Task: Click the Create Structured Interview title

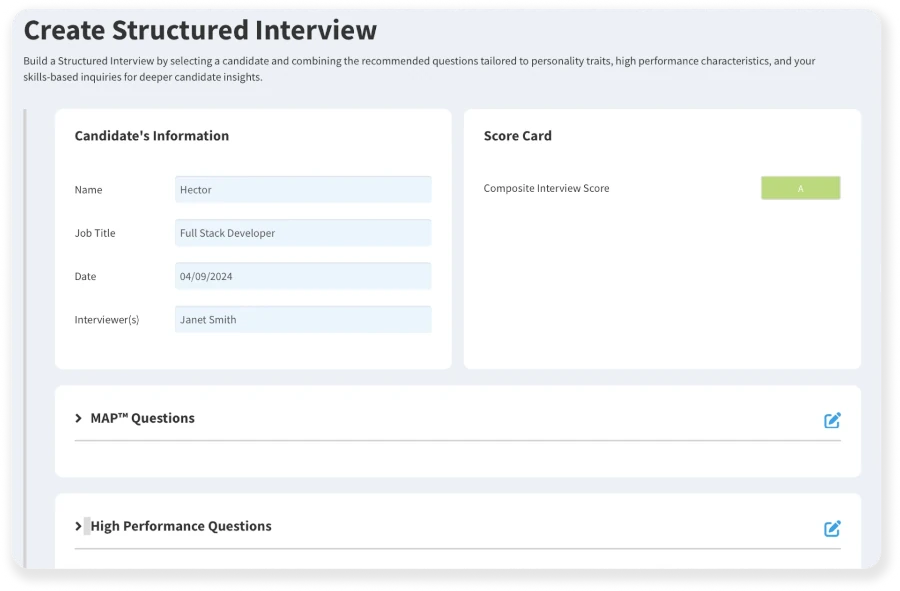Action: [200, 30]
